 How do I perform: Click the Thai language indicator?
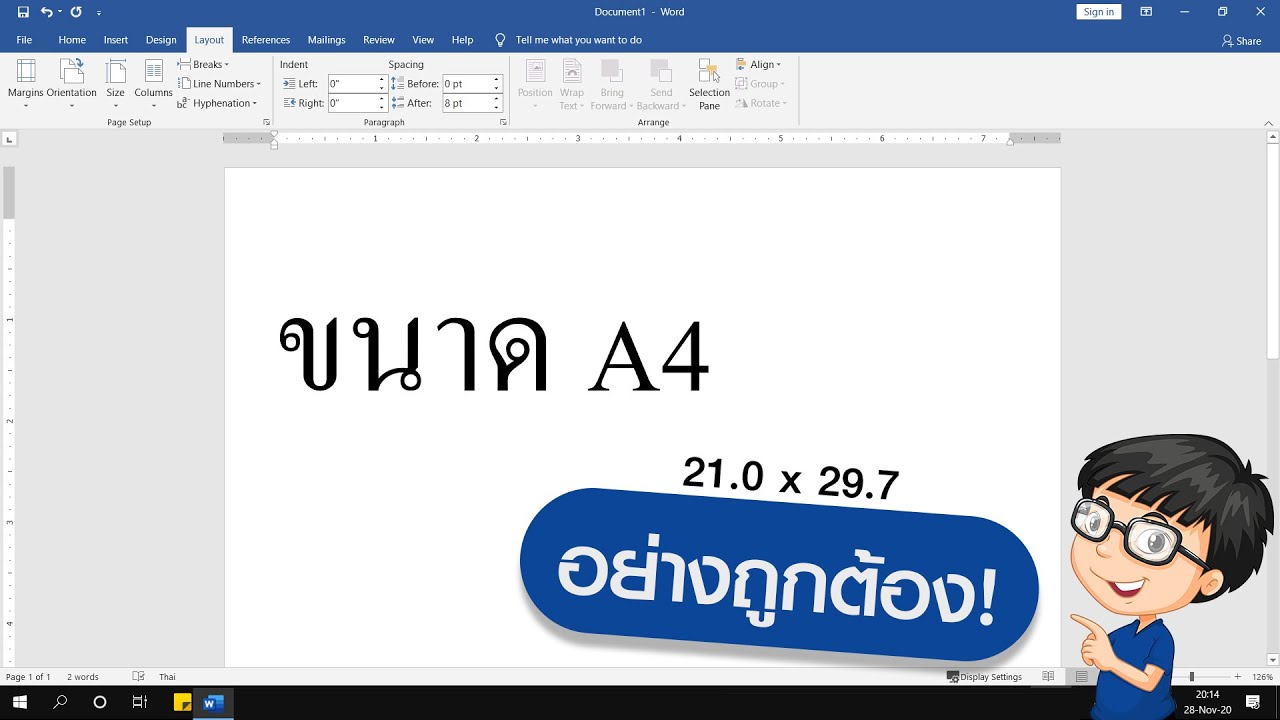[167, 677]
